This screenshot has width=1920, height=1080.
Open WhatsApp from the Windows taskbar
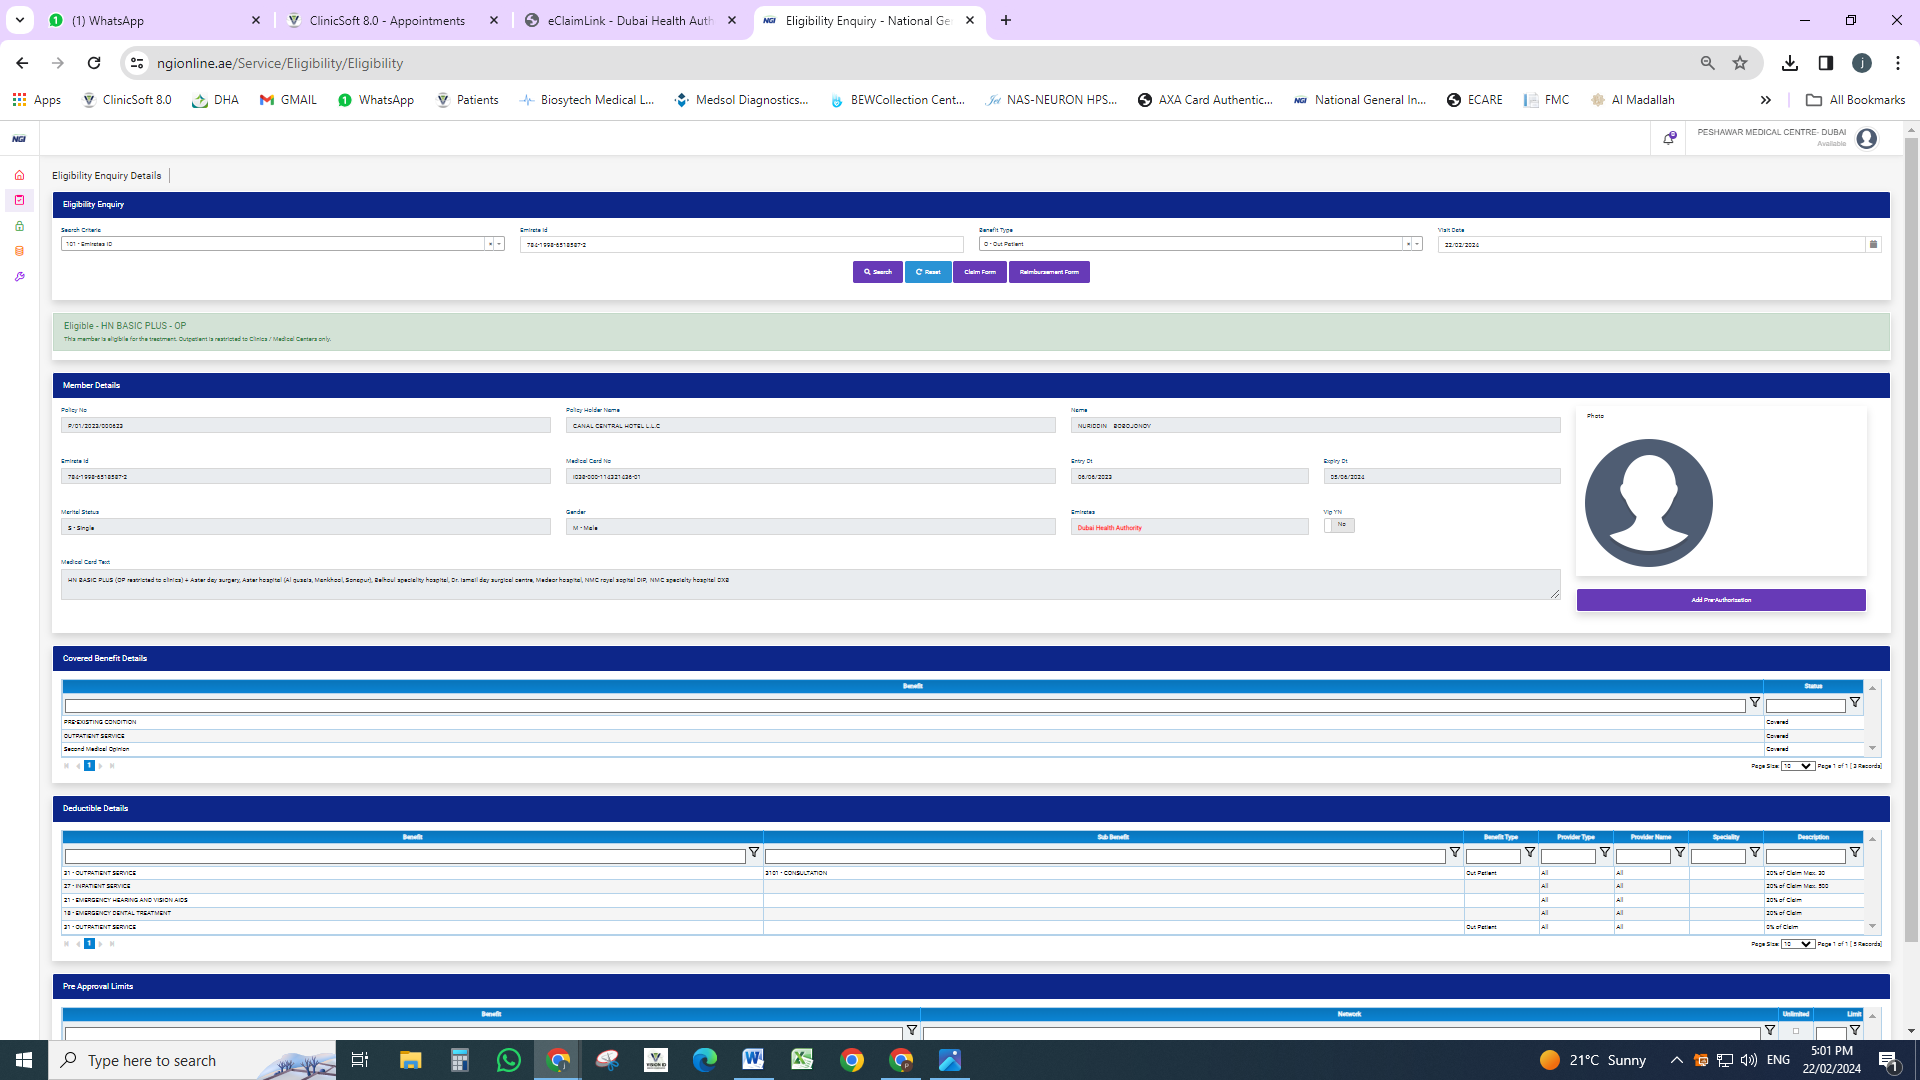[508, 1060]
